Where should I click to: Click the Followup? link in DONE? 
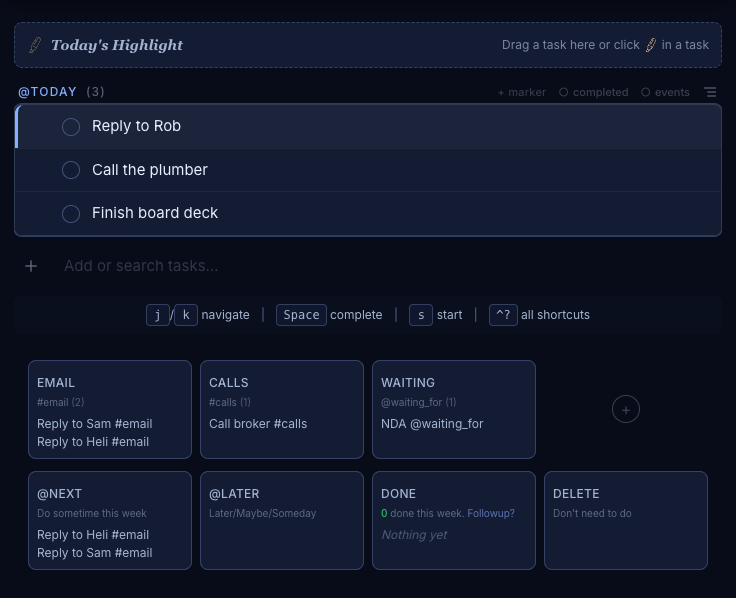pyautogui.click(x=491, y=514)
